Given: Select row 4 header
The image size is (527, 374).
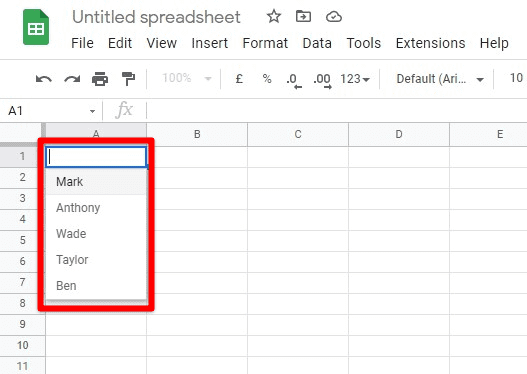Looking at the screenshot, I should click(22, 219).
